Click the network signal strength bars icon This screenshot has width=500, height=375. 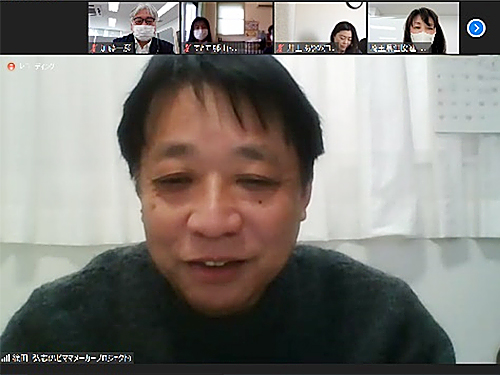pos(5,358)
